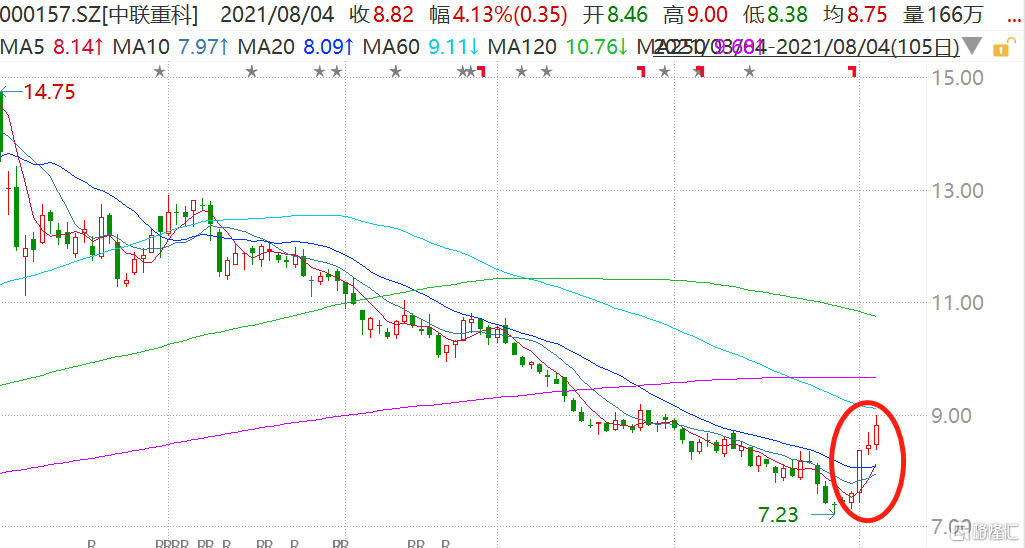The image size is (1025, 548).
Task: Select the MA5 8.14 indicator label
Action: click(x=52, y=46)
